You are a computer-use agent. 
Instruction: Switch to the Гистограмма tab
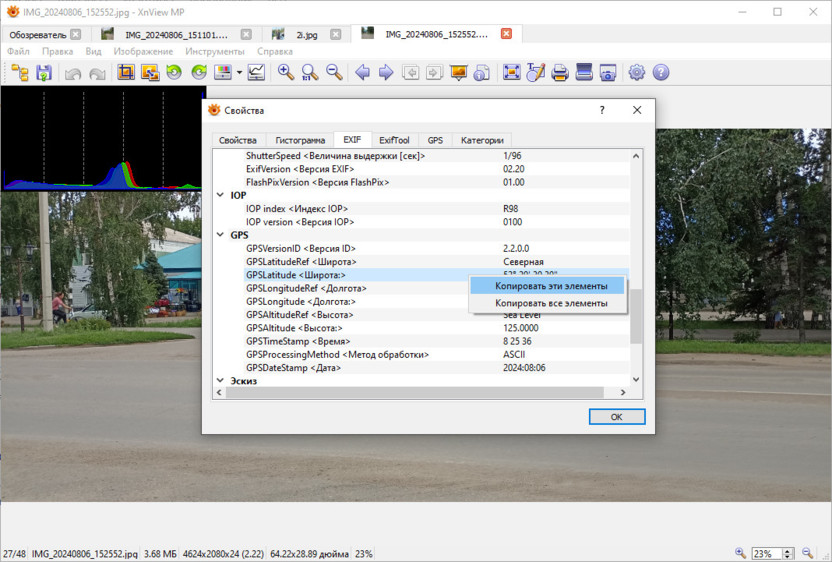click(x=300, y=140)
